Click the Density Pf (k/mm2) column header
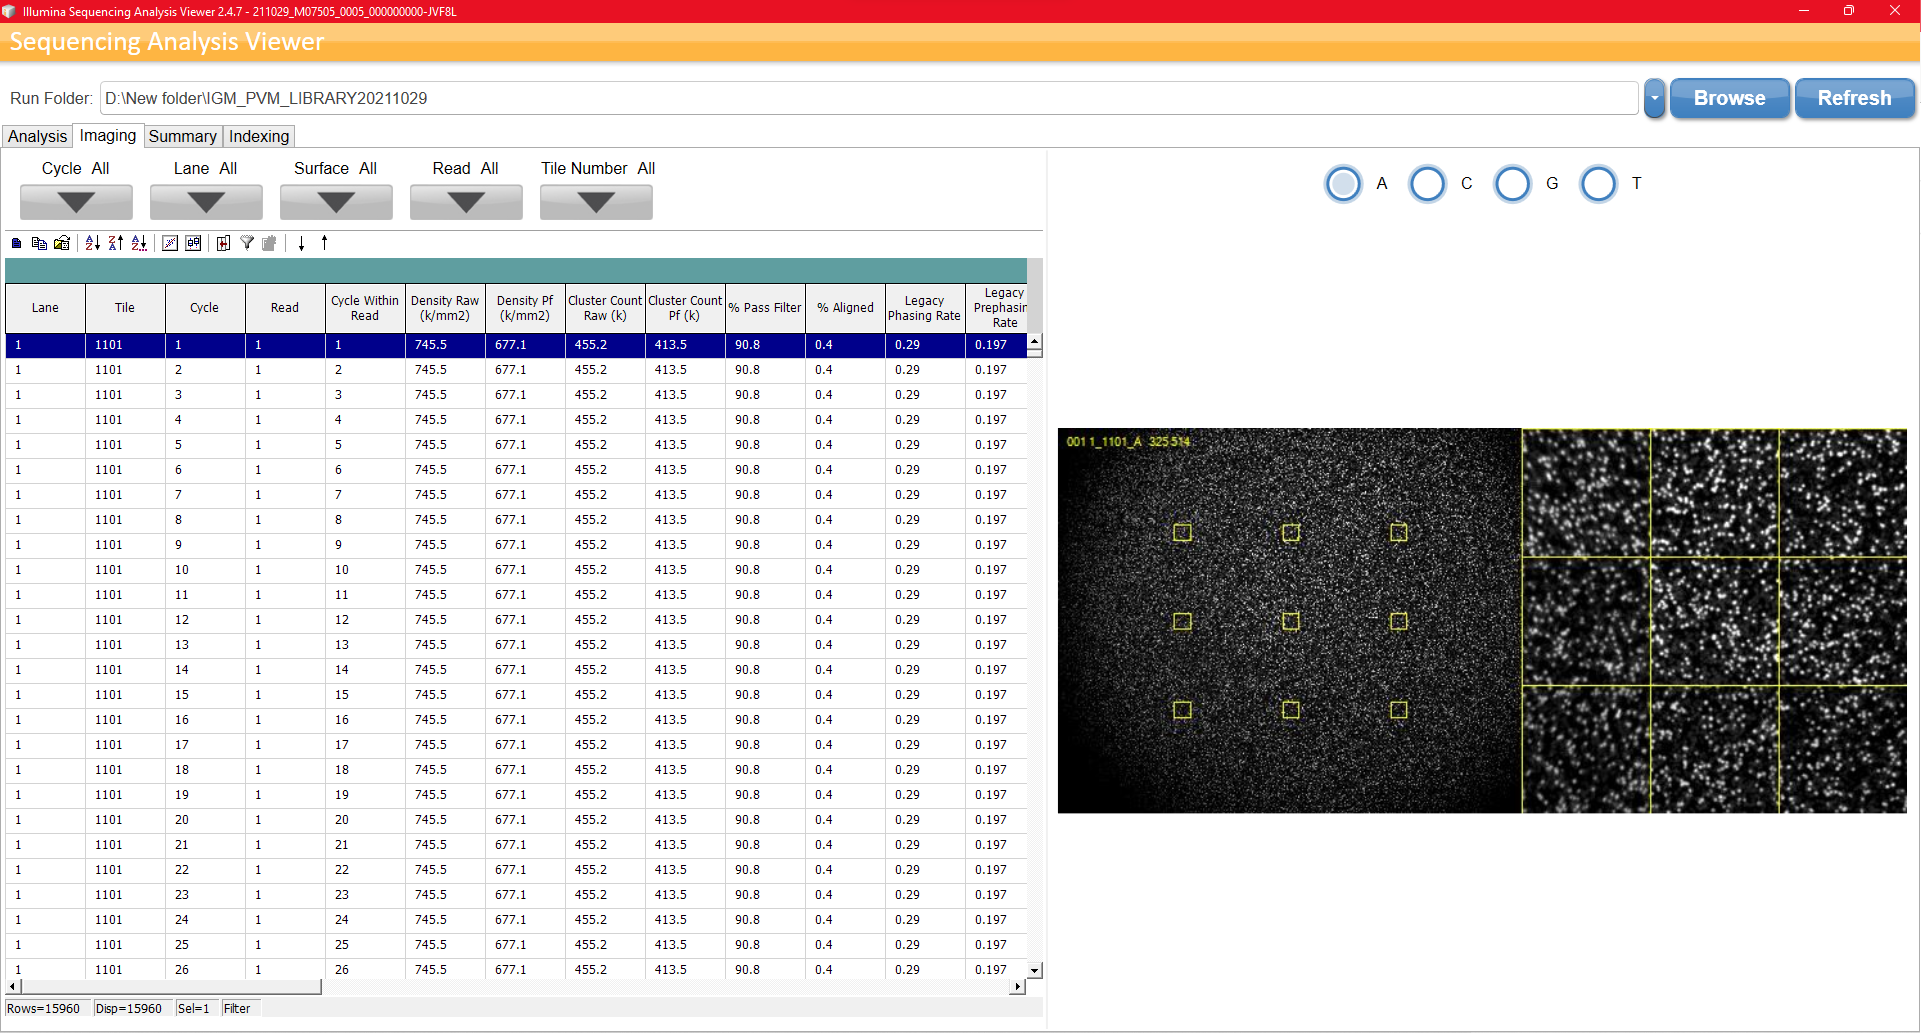 pyautogui.click(x=525, y=308)
